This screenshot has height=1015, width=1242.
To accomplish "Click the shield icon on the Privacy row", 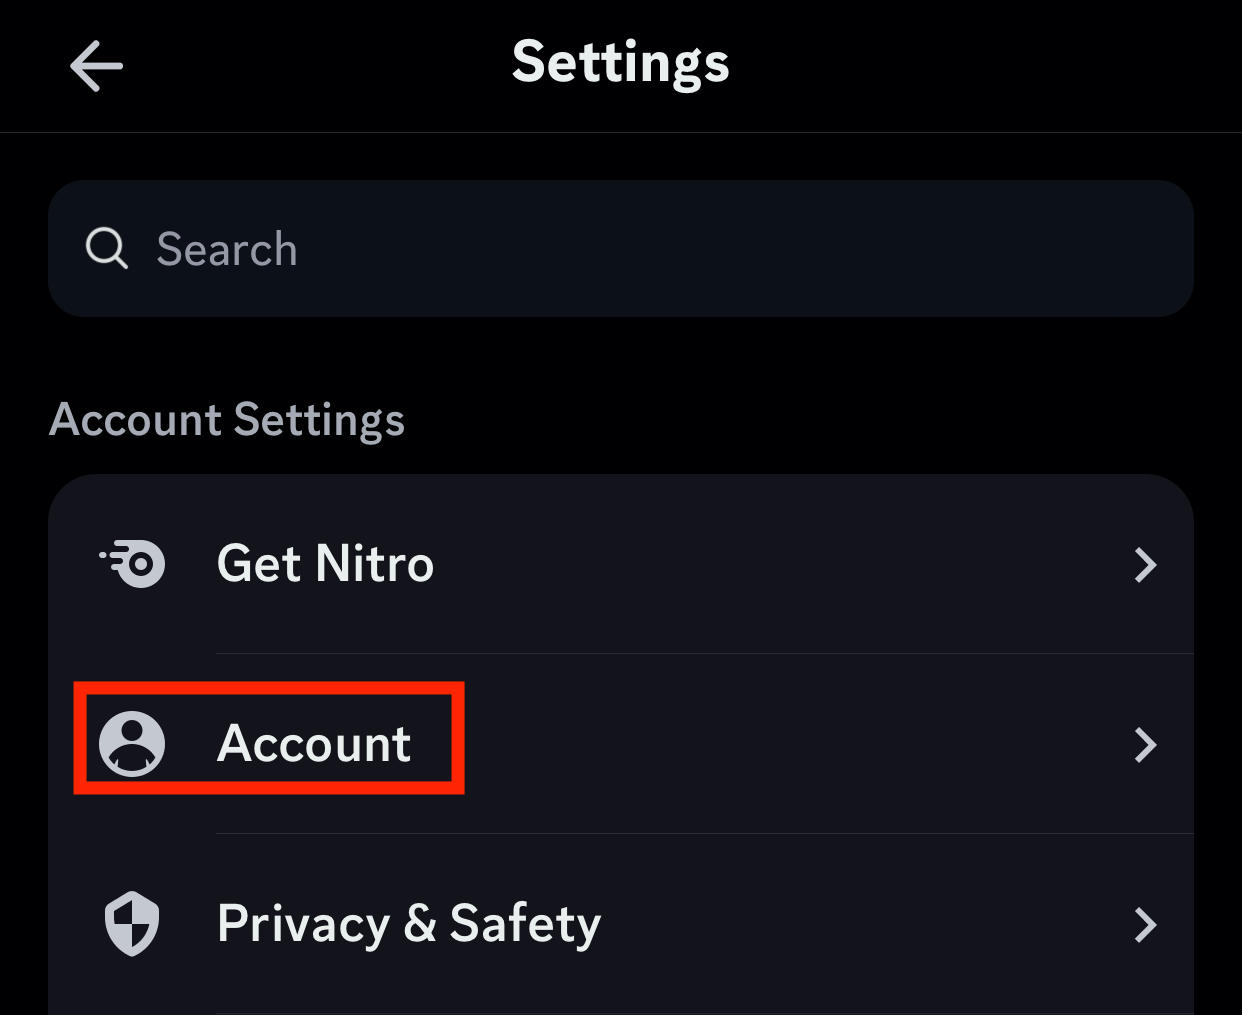I will [131, 924].
